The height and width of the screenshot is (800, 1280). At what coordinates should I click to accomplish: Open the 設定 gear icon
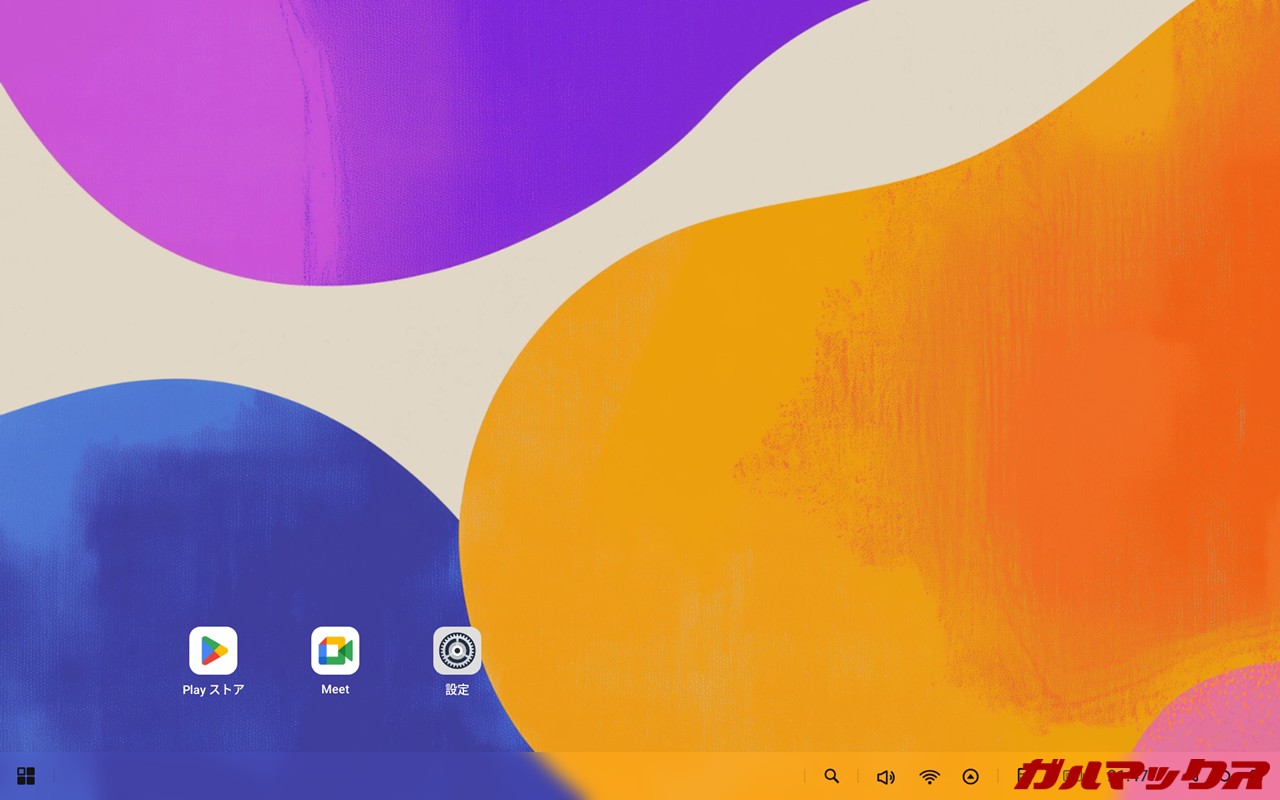pyautogui.click(x=457, y=651)
